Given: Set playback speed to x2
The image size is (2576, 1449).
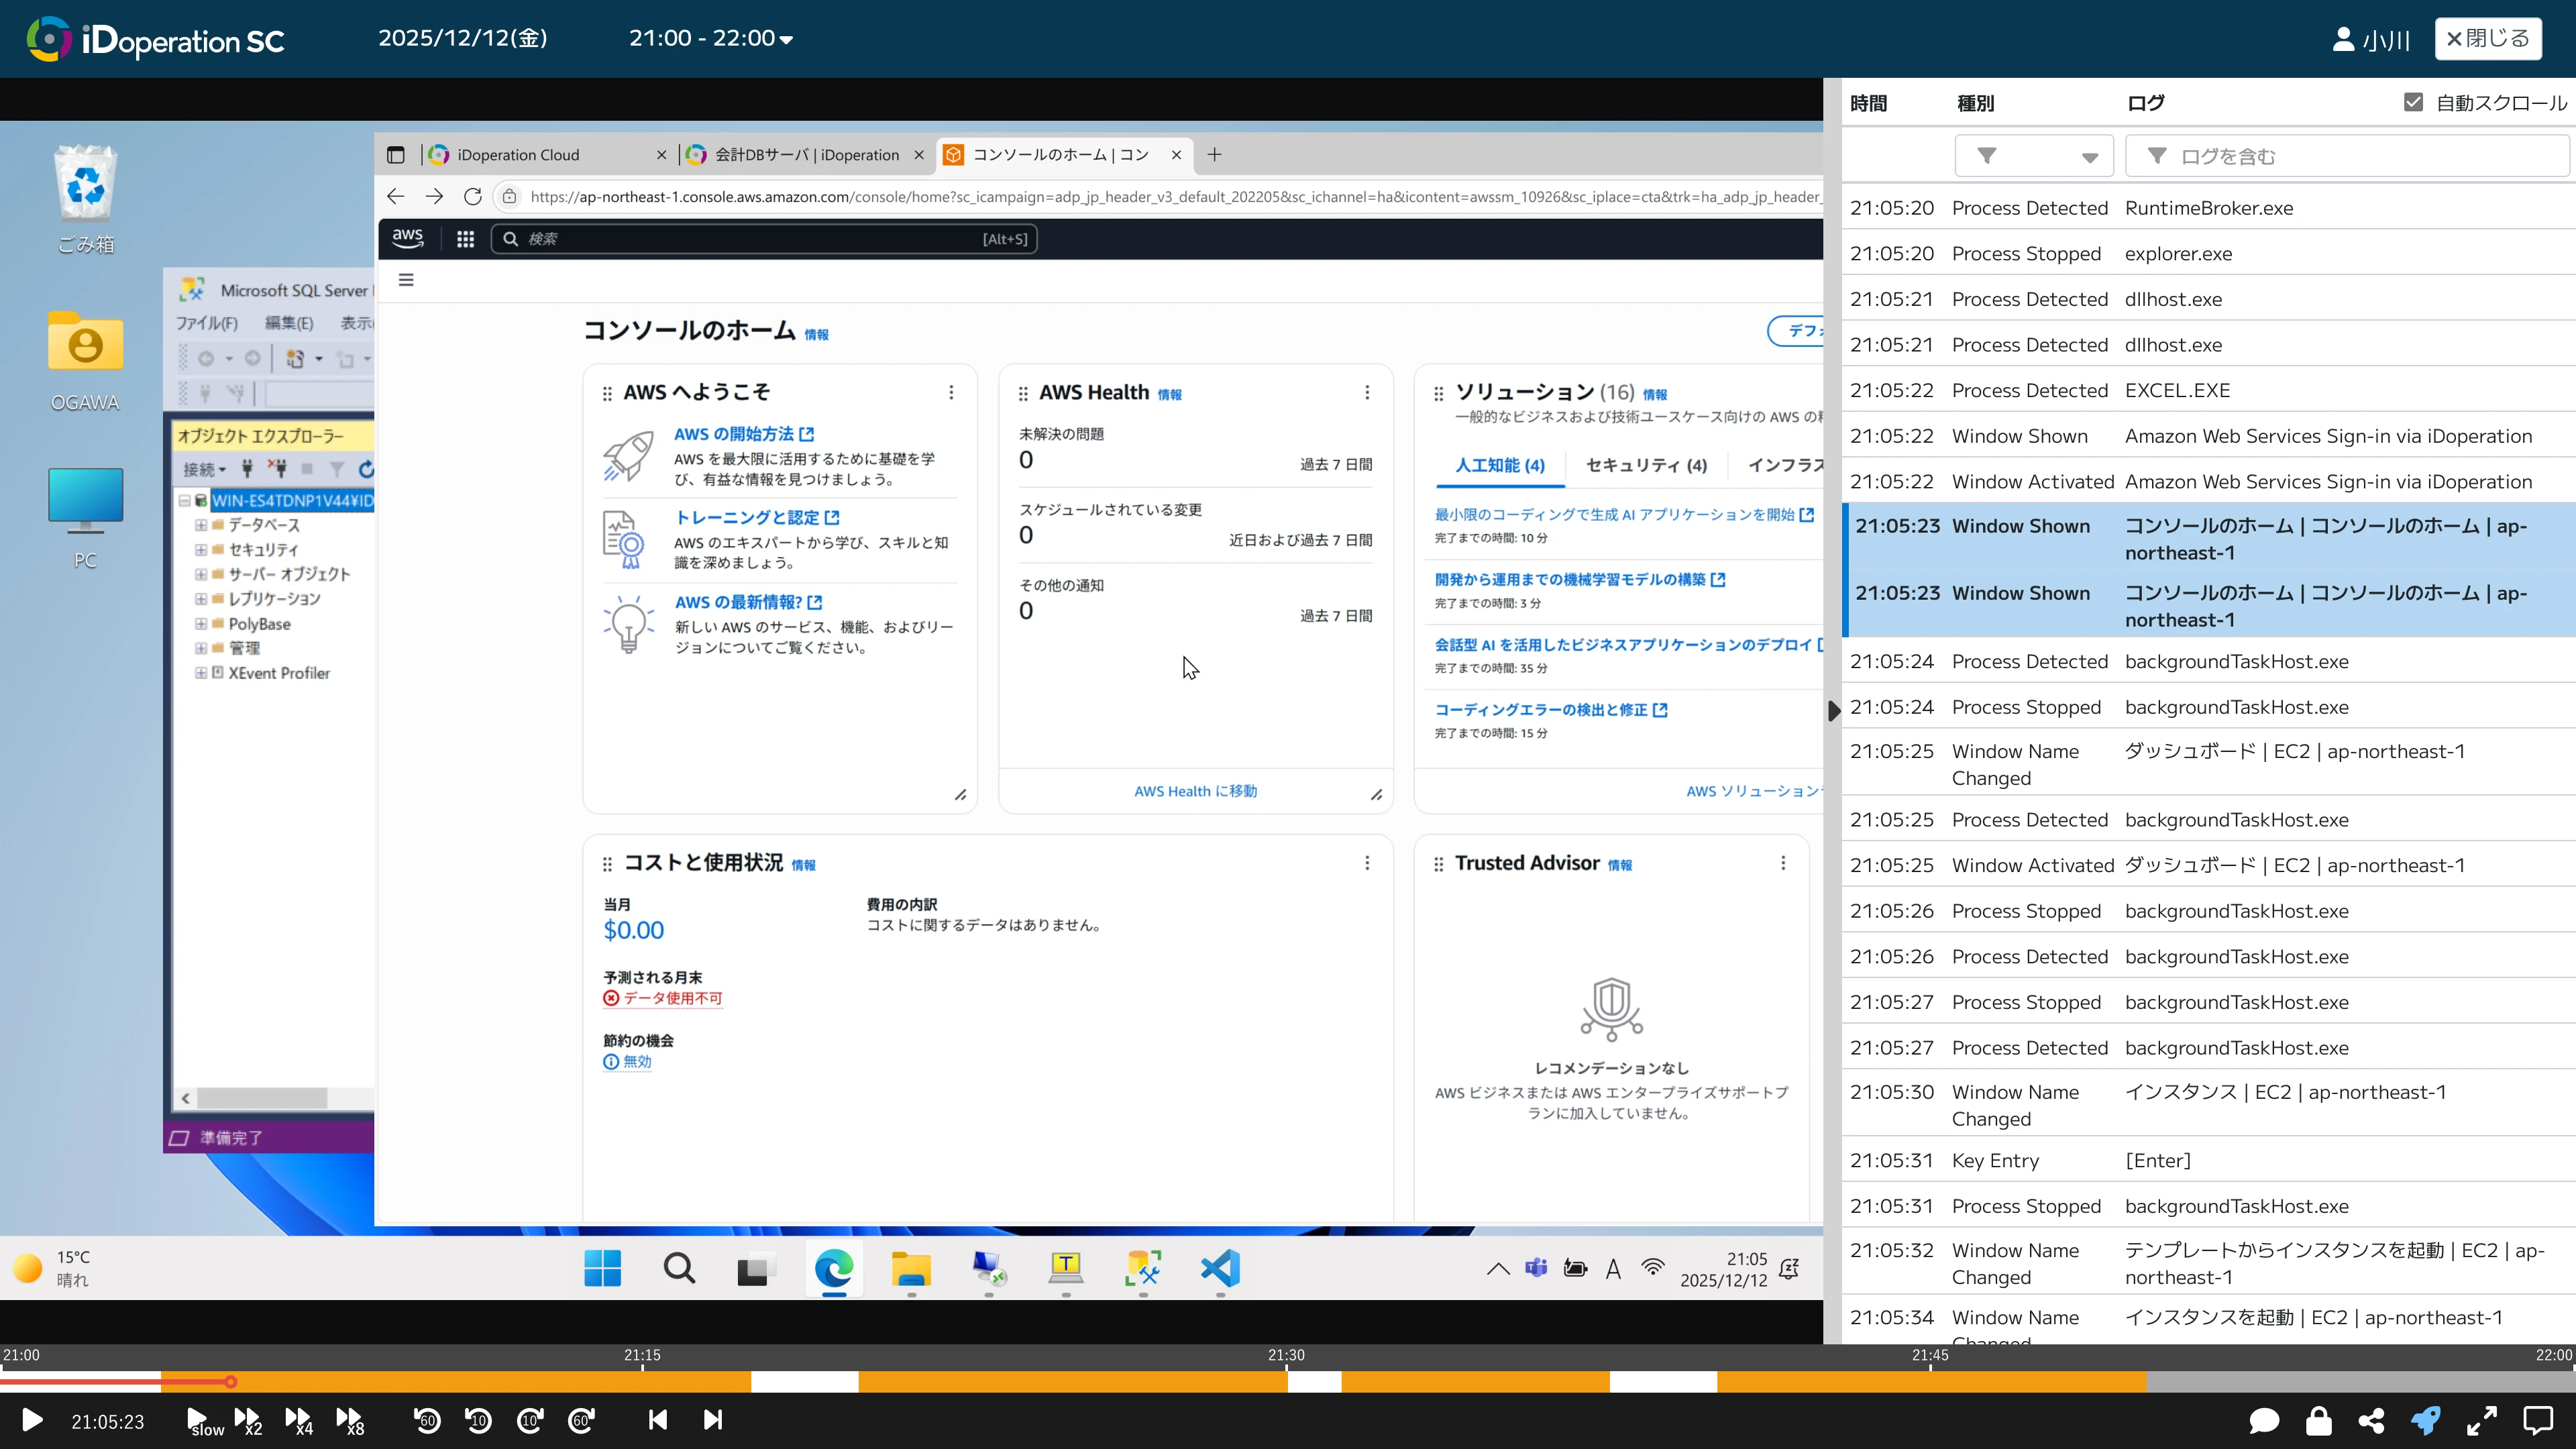Looking at the screenshot, I should [x=247, y=1420].
